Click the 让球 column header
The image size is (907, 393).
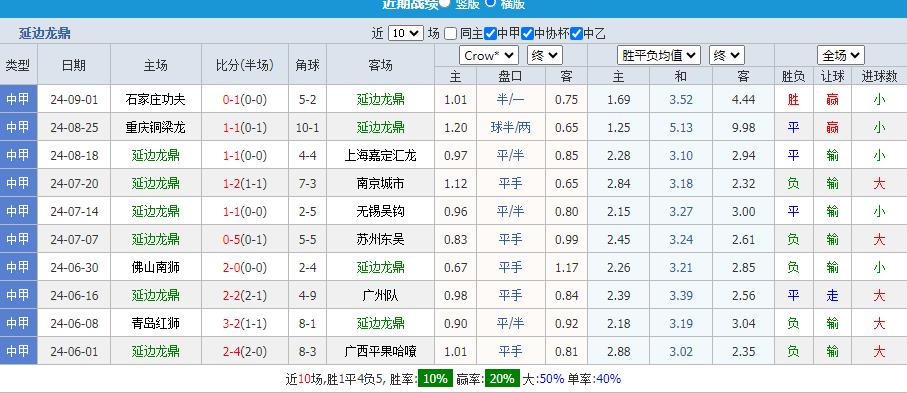point(832,76)
